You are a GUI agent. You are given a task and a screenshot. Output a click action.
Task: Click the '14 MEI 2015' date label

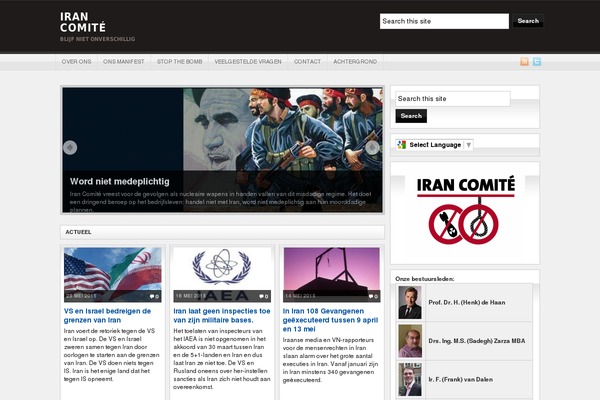pos(300,296)
